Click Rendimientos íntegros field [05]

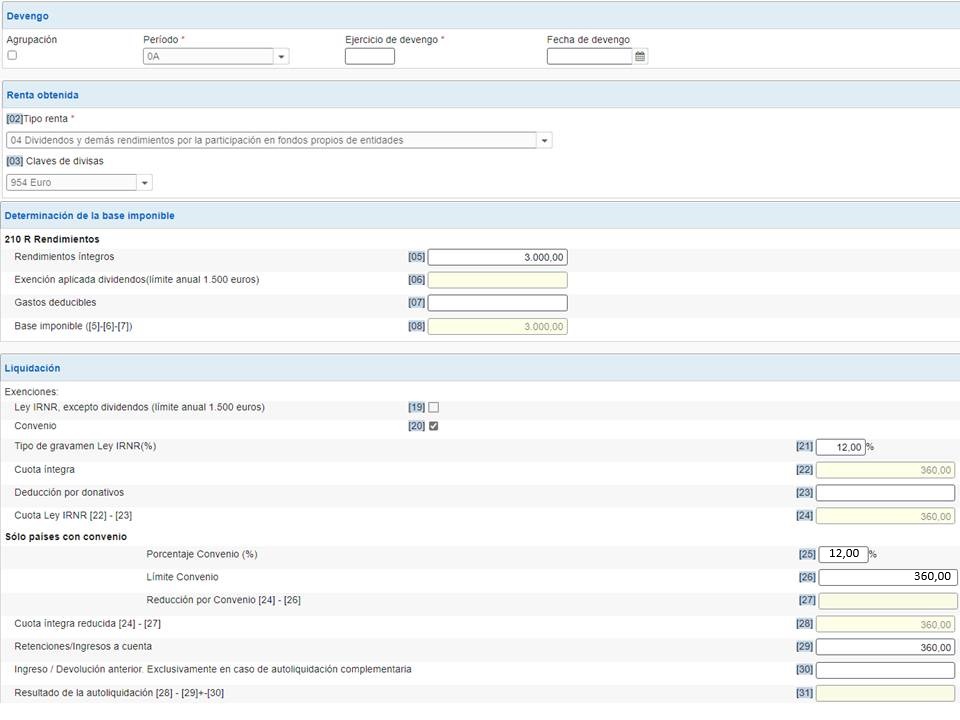pyautogui.click(x=498, y=257)
